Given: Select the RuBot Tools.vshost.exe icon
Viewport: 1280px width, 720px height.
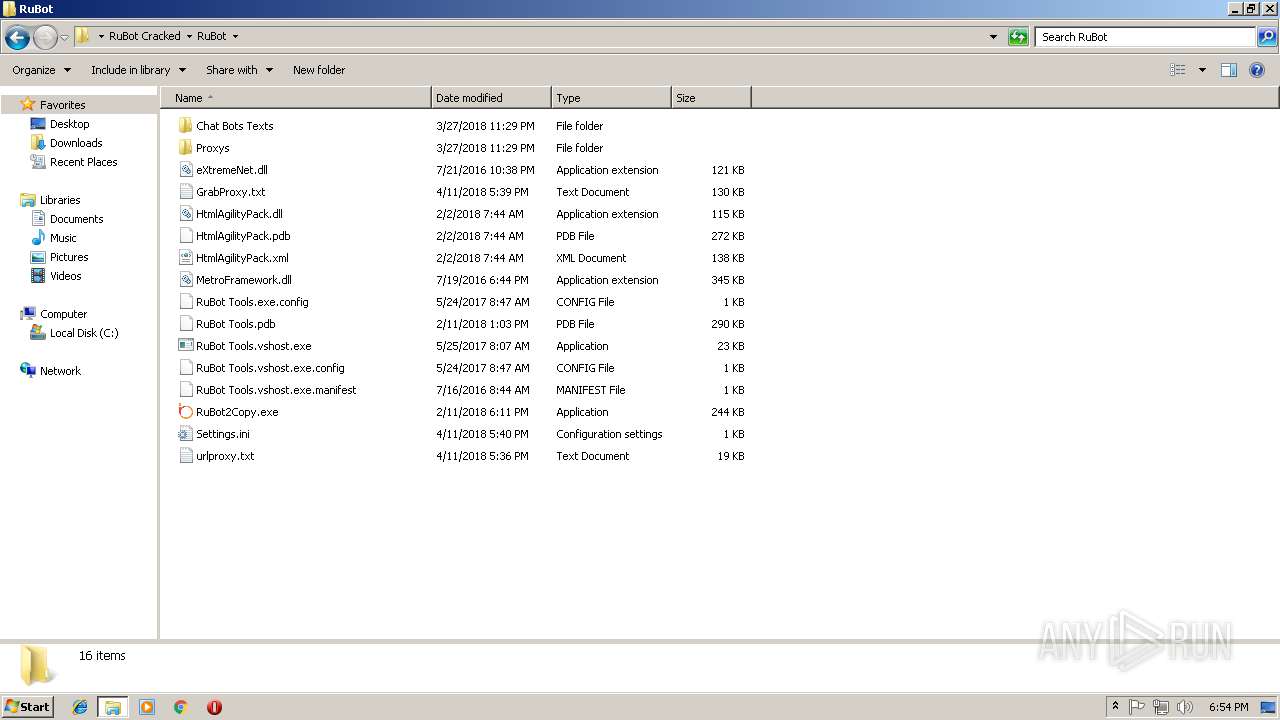Looking at the screenshot, I should 185,346.
